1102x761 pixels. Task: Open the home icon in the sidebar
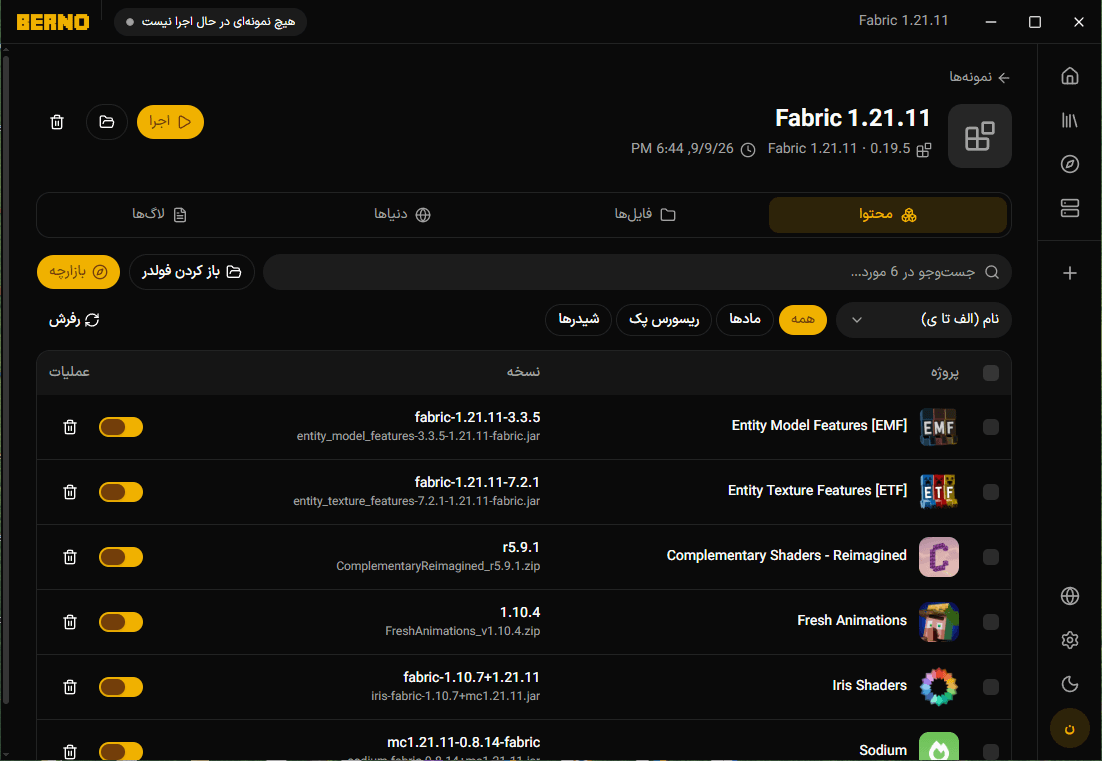click(x=1069, y=76)
